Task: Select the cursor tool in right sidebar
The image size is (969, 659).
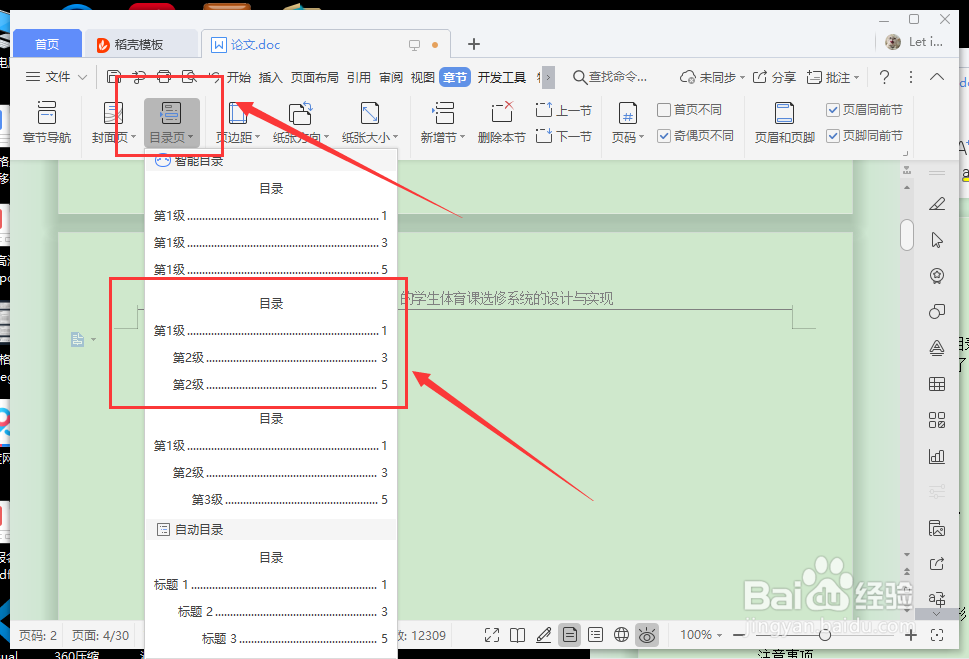Action: click(936, 239)
